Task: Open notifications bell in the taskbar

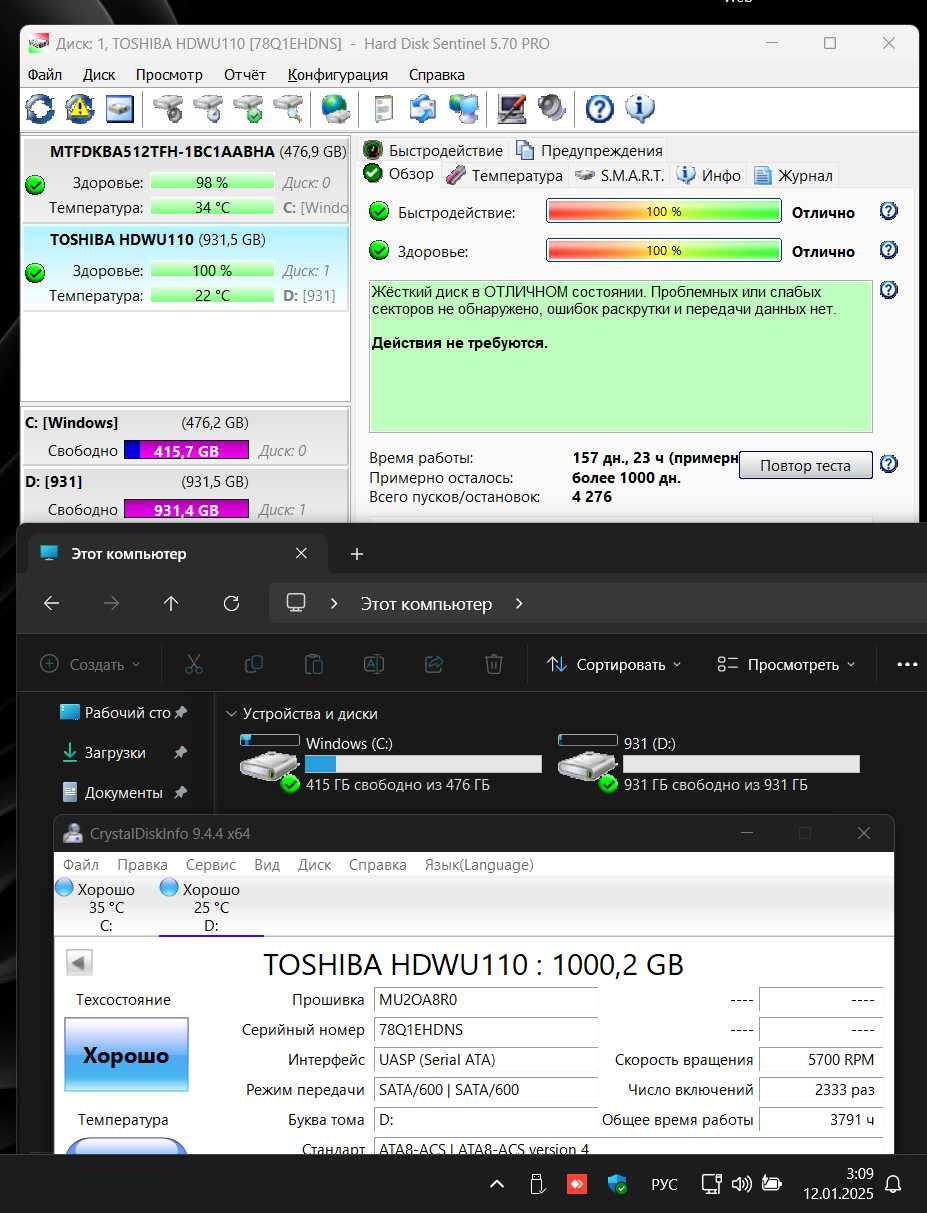Action: tap(893, 1185)
